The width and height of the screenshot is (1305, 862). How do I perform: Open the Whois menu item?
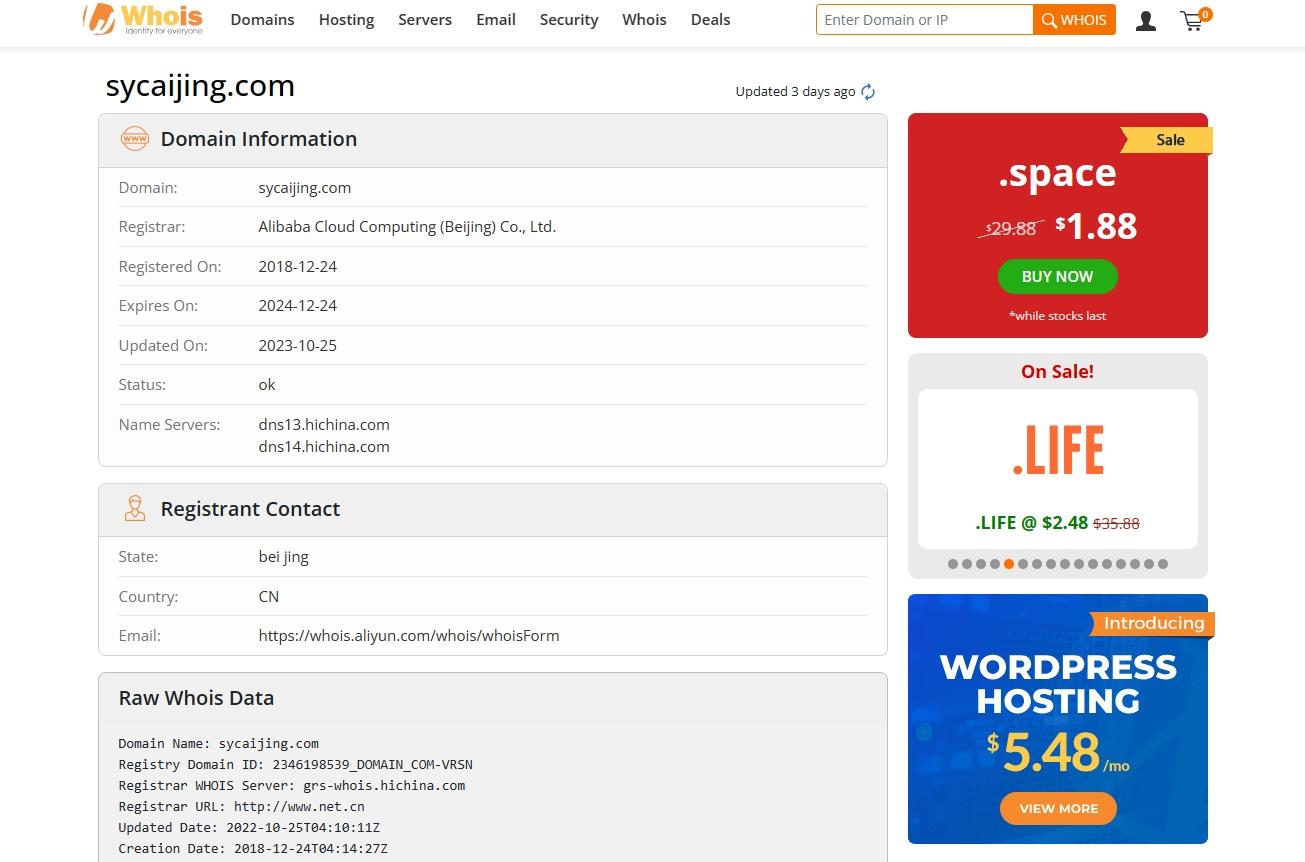[x=644, y=19]
